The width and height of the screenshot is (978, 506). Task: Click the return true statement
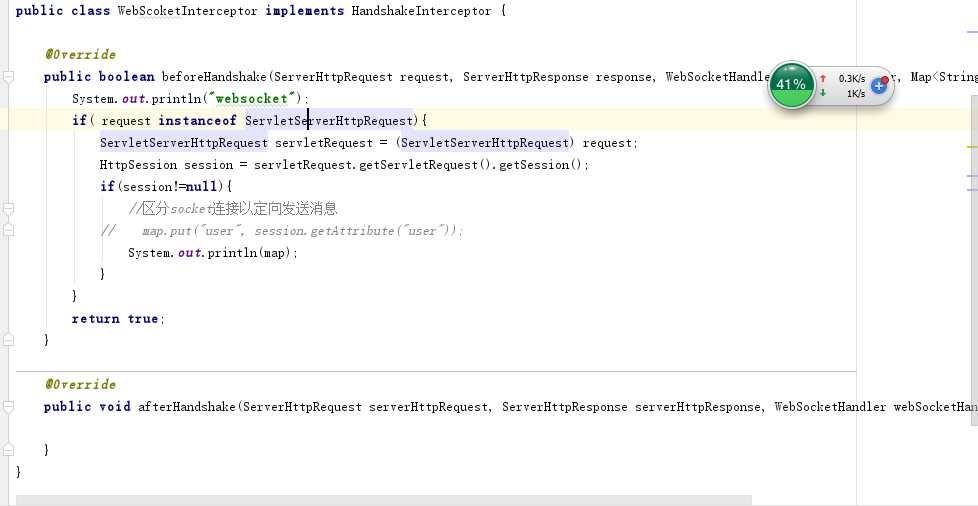(117, 319)
